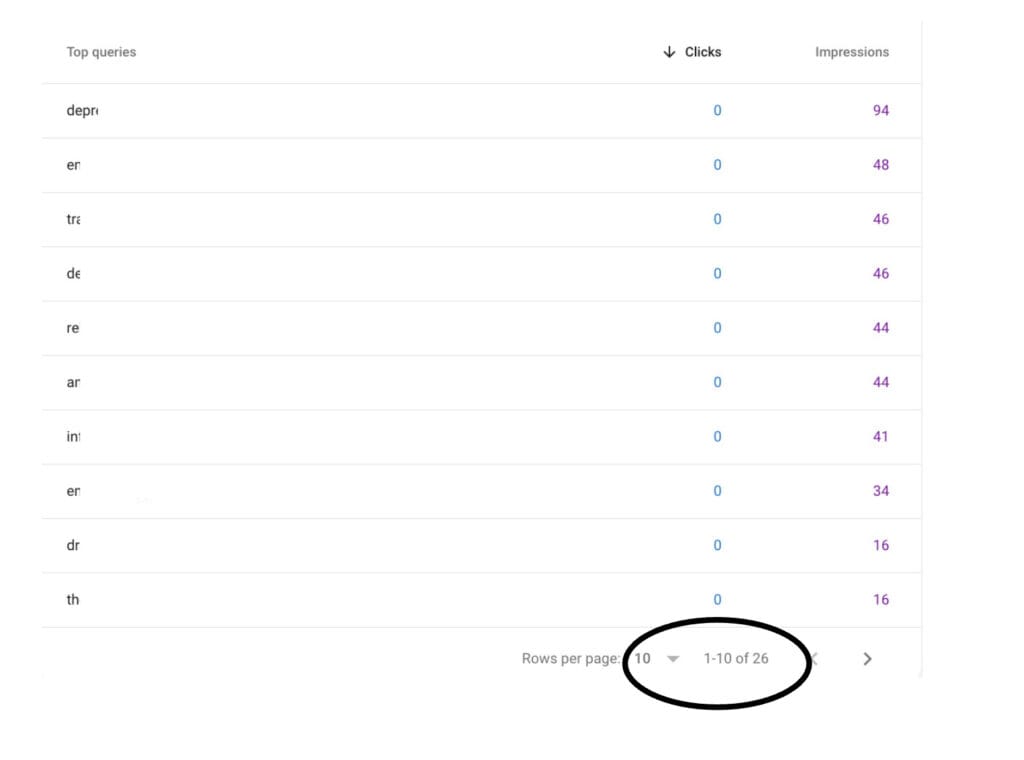
Task: Select the query row starting with "th"
Action: [x=481, y=600]
